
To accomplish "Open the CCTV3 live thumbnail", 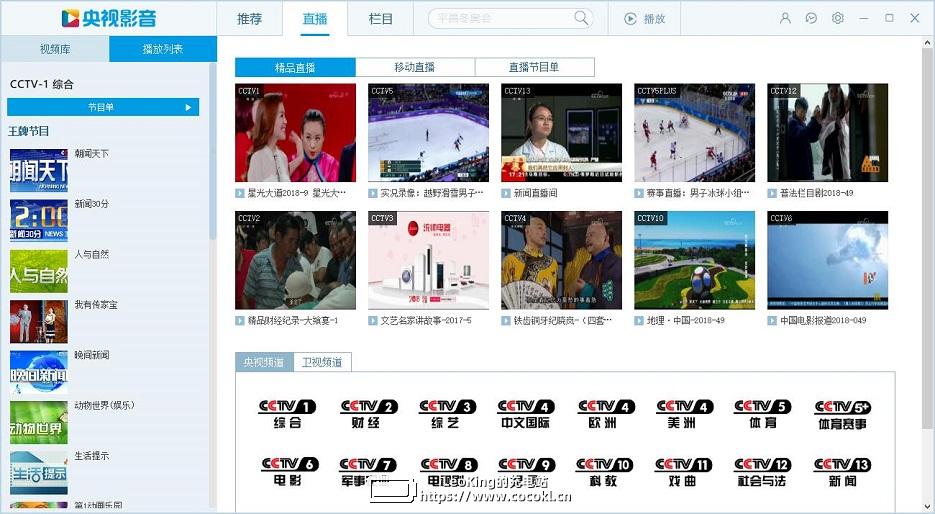I will pos(428,260).
